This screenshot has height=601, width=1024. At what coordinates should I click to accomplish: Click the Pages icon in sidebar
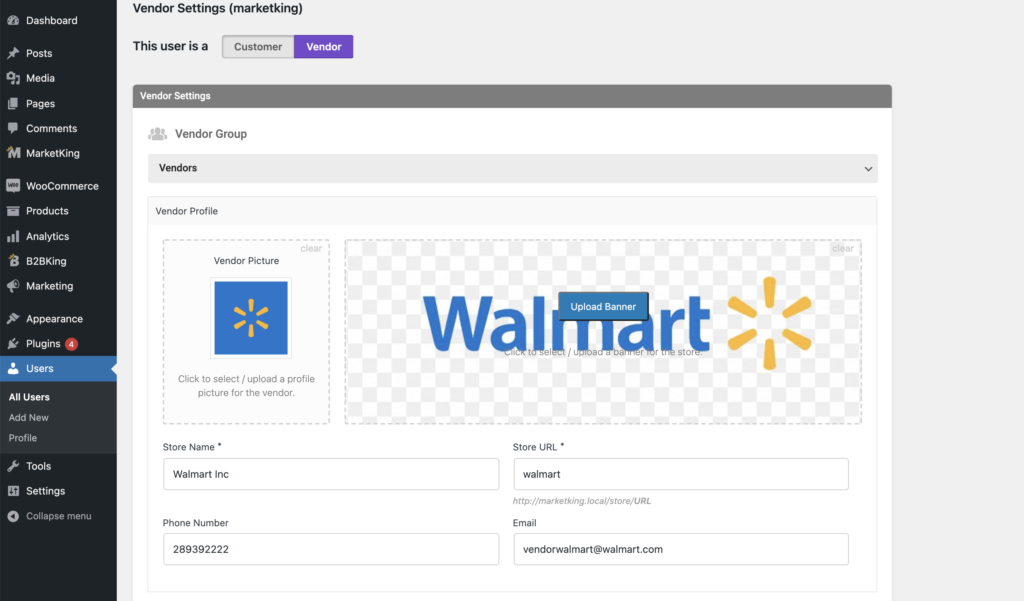[13, 103]
